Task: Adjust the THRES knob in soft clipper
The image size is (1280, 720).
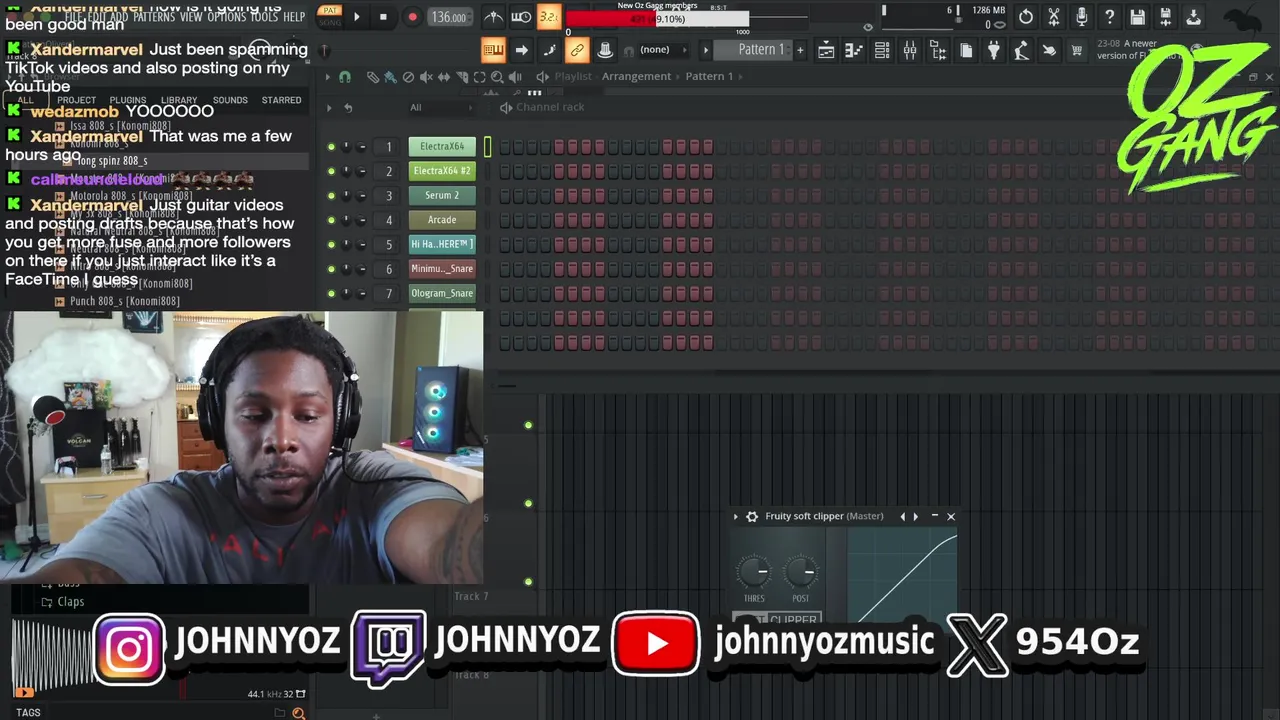Action: pos(754,572)
